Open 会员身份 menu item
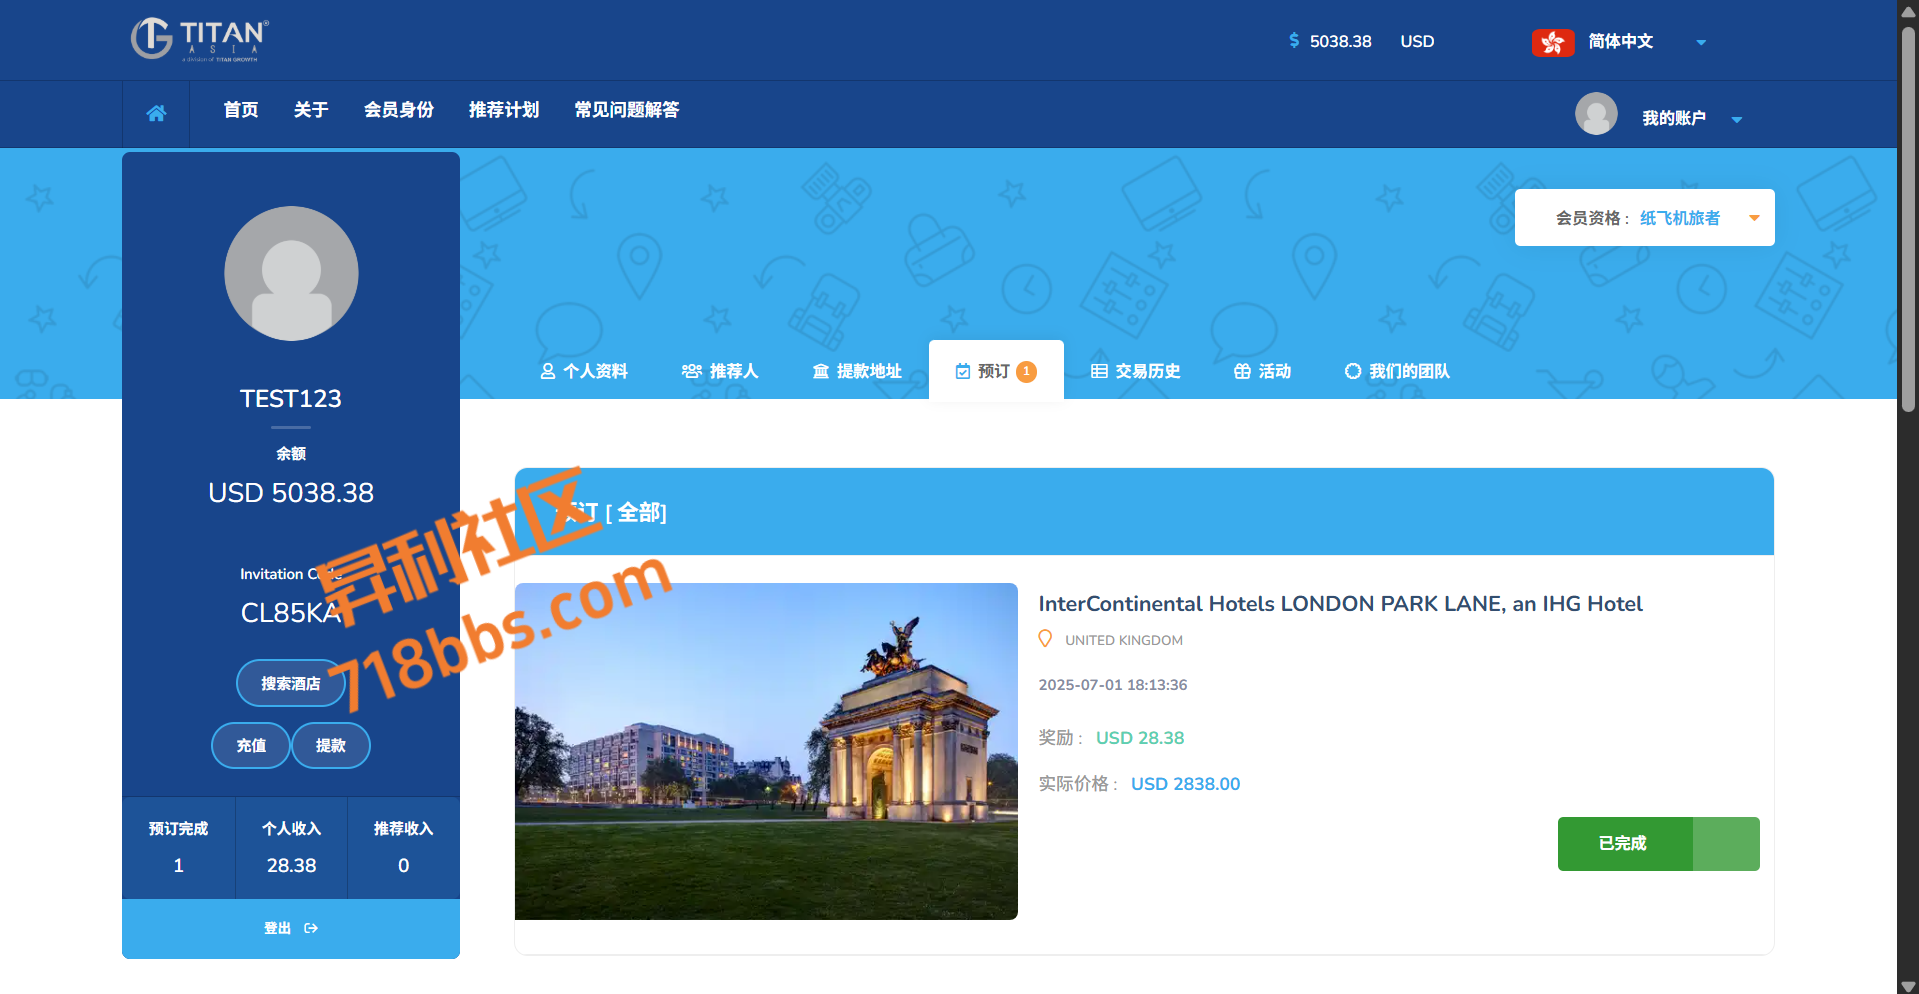The image size is (1919, 994). (399, 110)
